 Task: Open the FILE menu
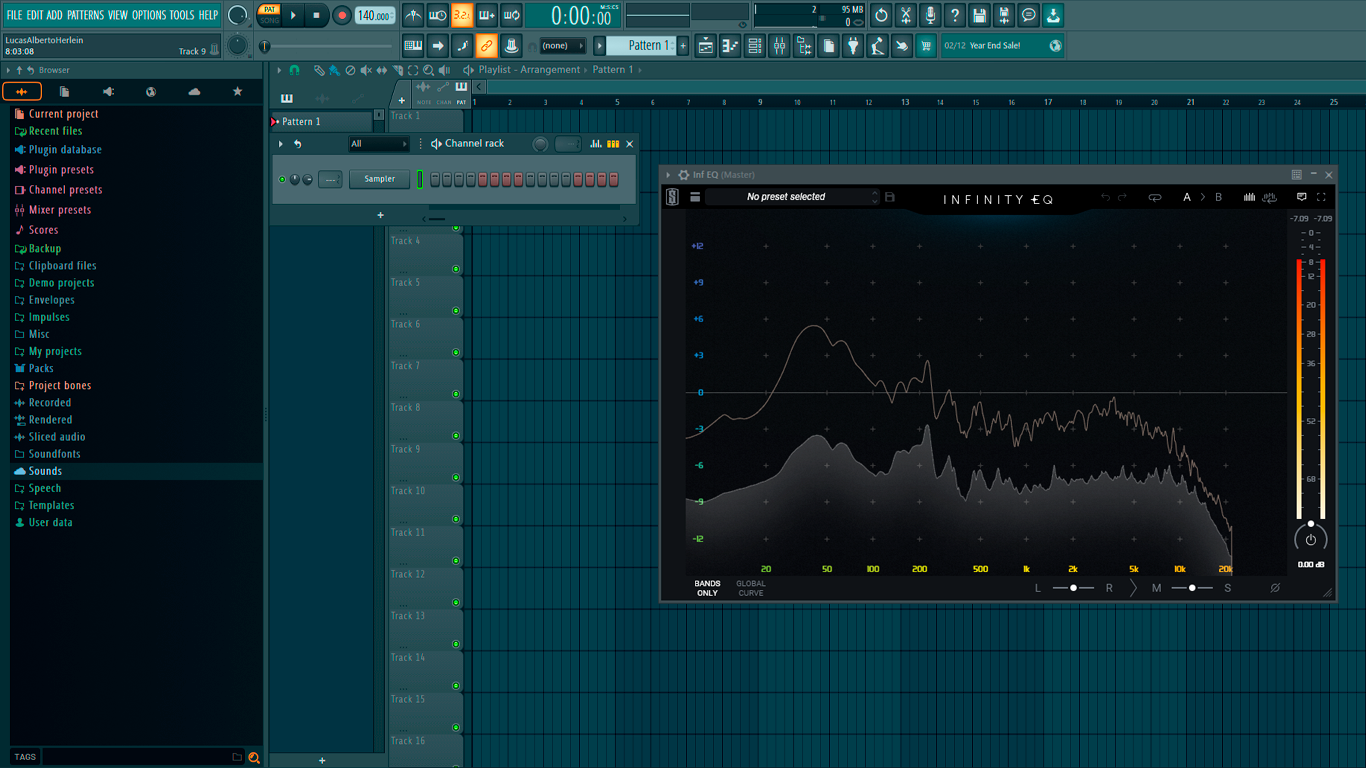(x=14, y=15)
